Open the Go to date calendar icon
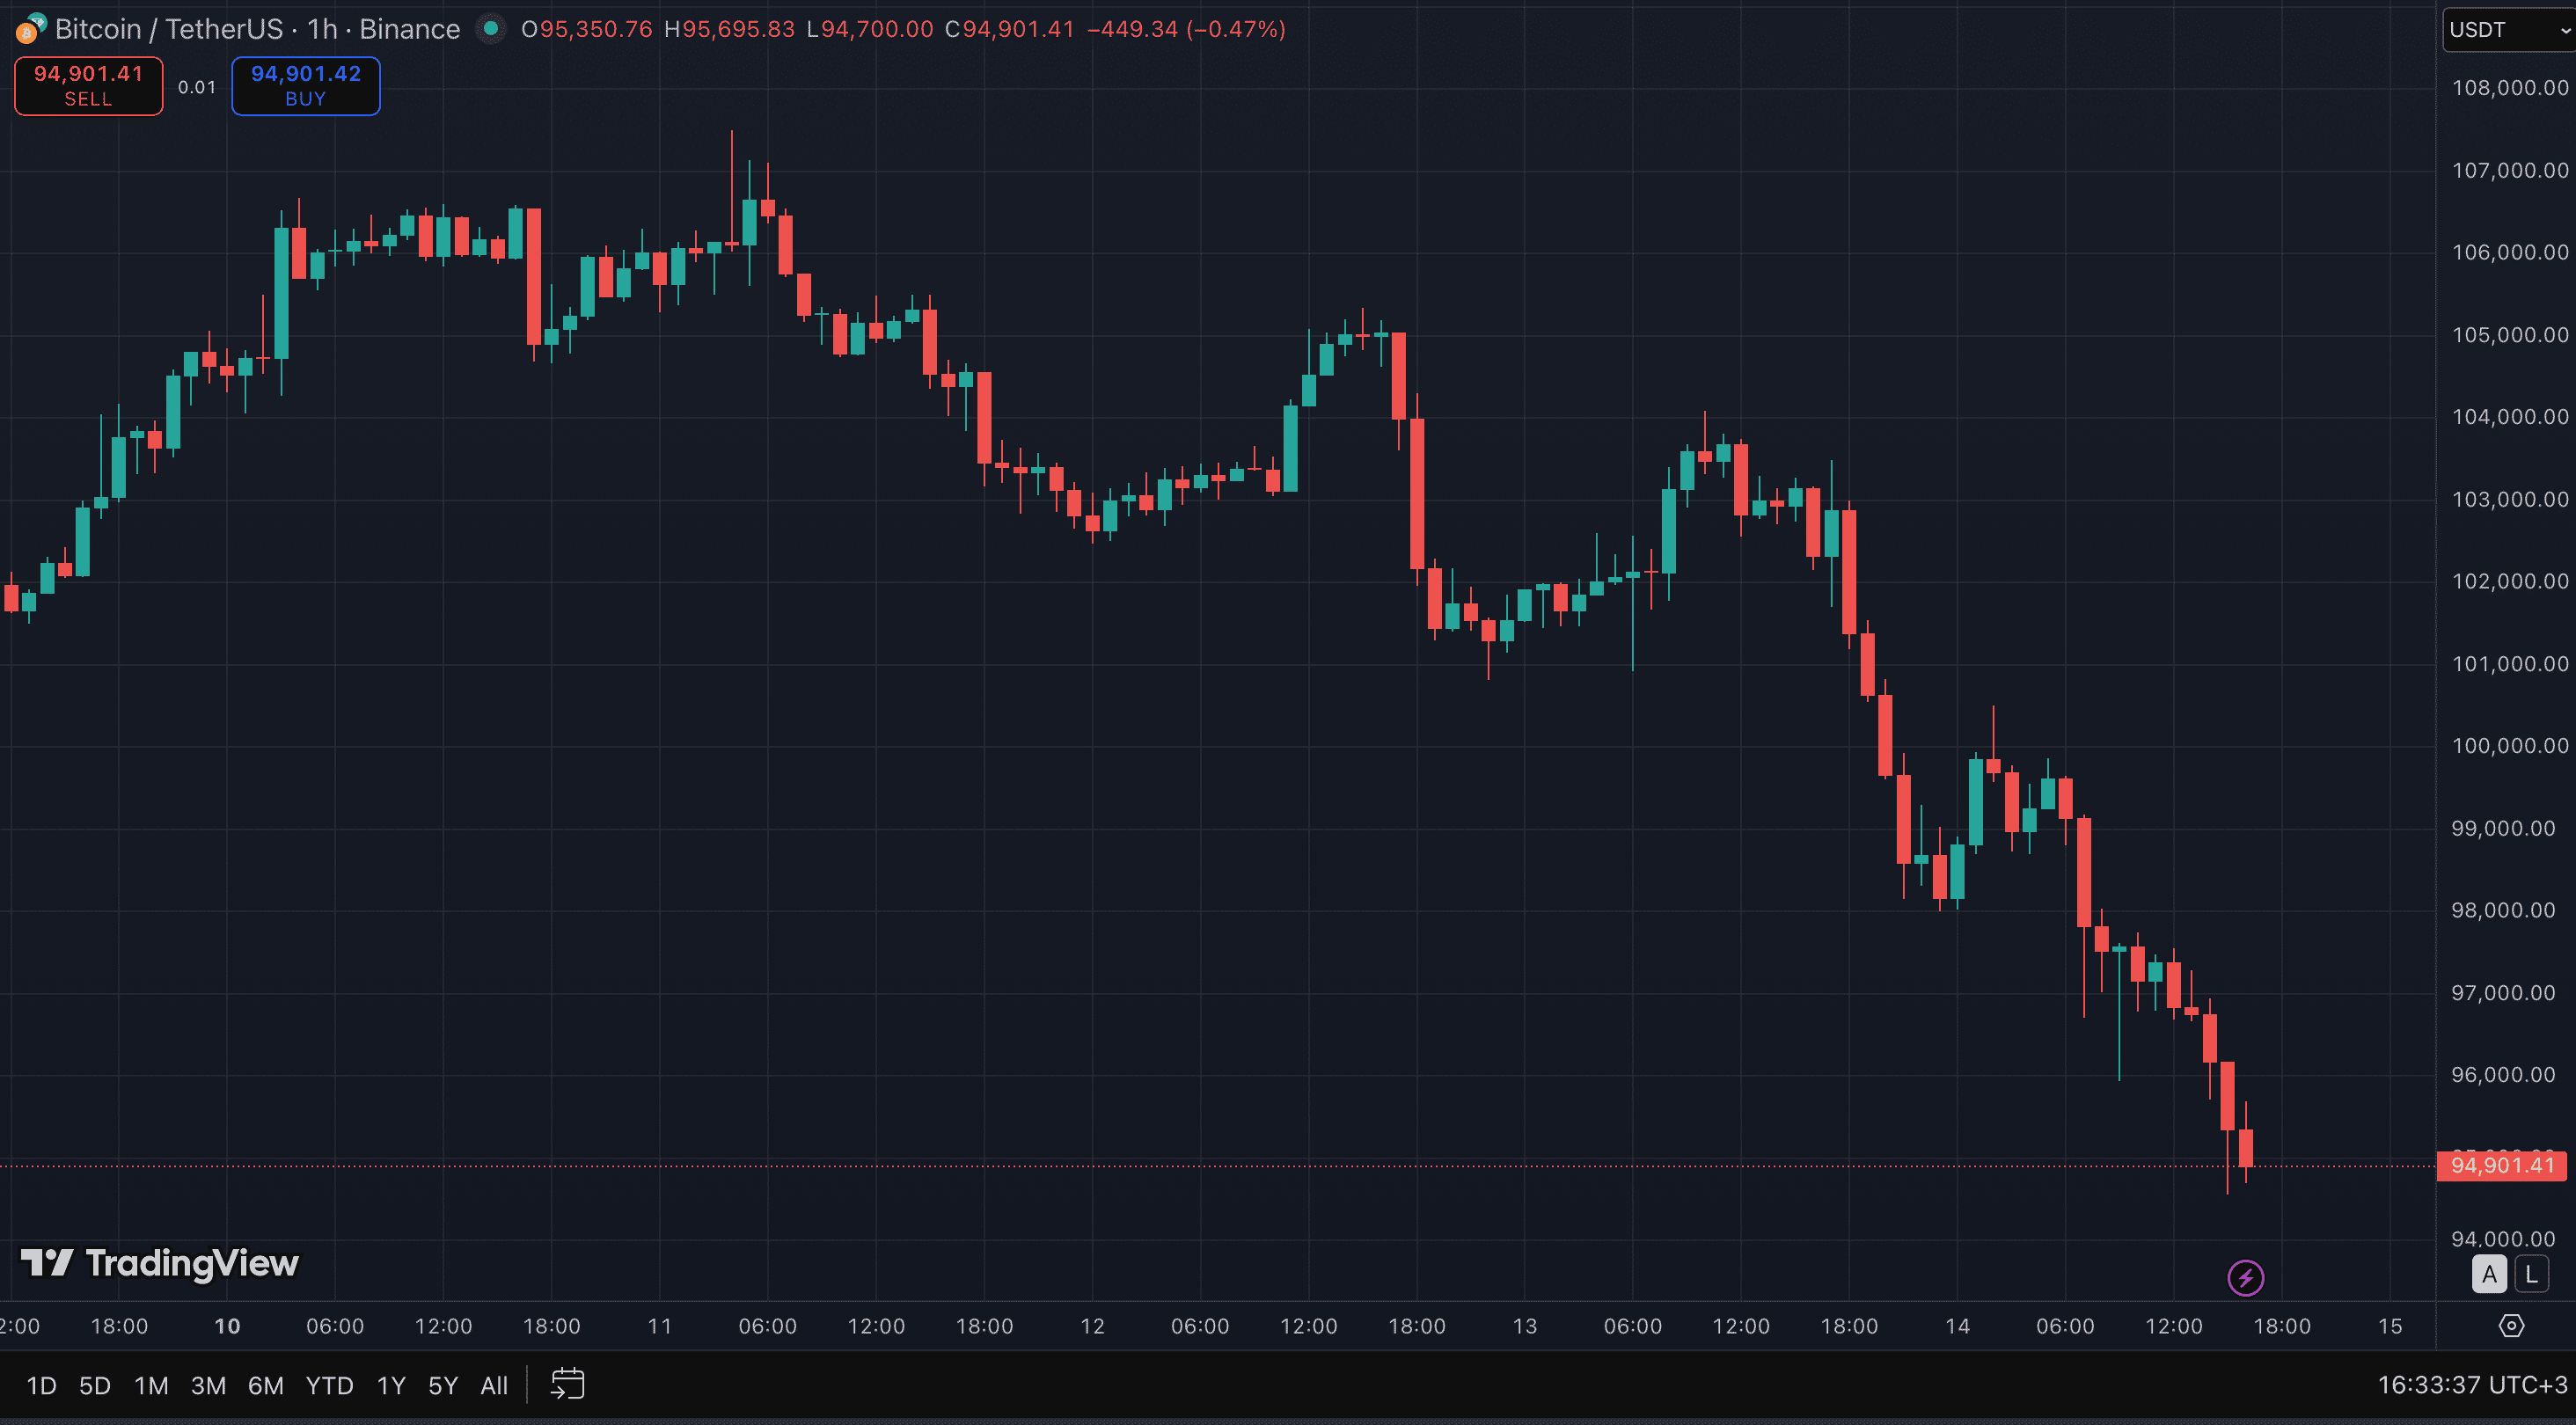 (567, 1384)
